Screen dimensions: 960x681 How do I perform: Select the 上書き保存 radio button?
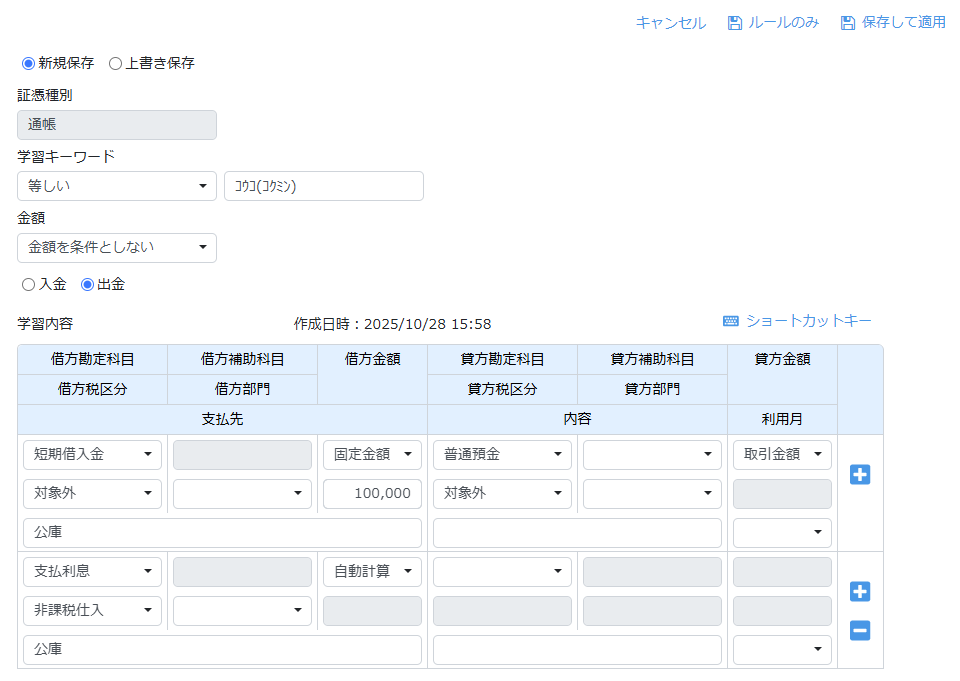pyautogui.click(x=115, y=63)
